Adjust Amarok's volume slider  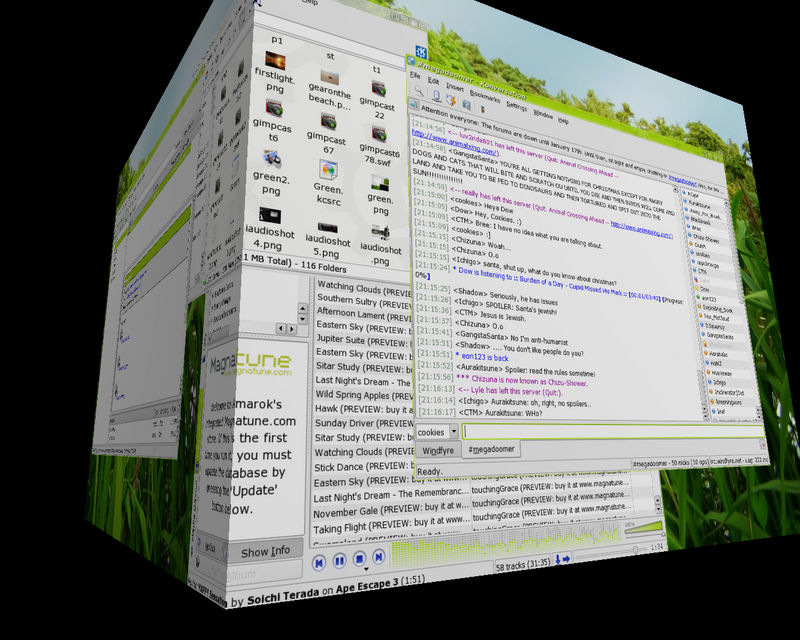tap(643, 529)
